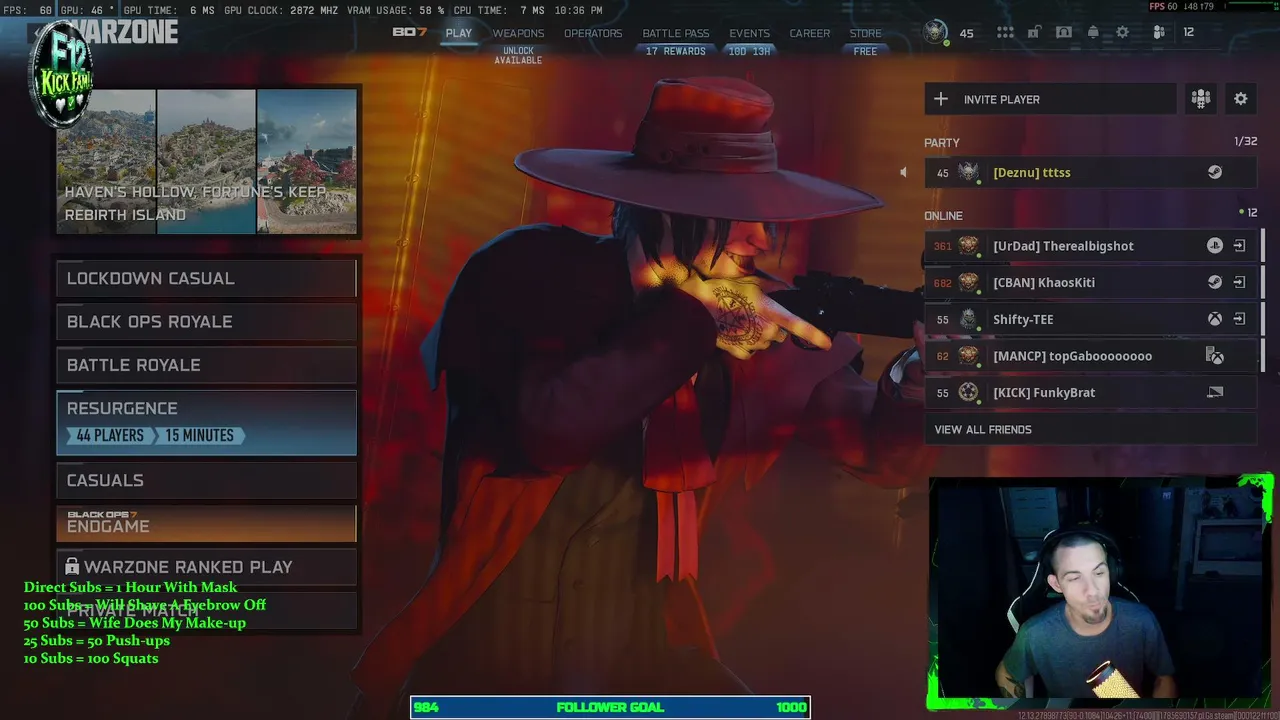Screen dimensions: 1280x720
Task: Open the Operators tab
Action: [593, 33]
